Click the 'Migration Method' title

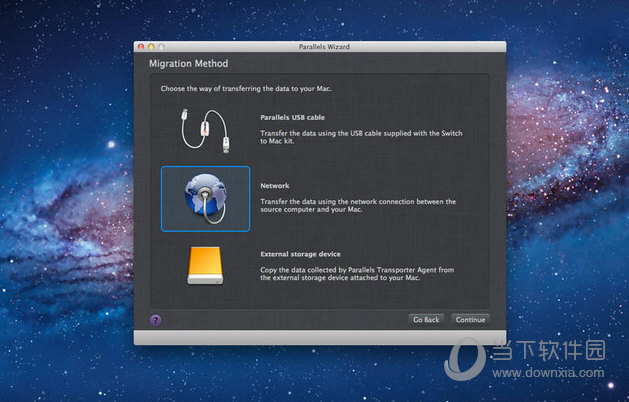[189, 63]
